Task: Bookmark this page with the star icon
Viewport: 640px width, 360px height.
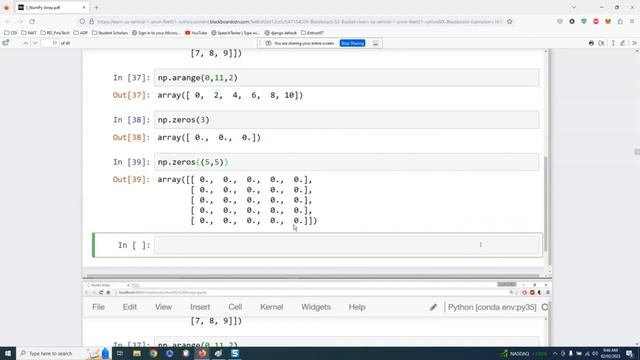Action: (x=510, y=21)
